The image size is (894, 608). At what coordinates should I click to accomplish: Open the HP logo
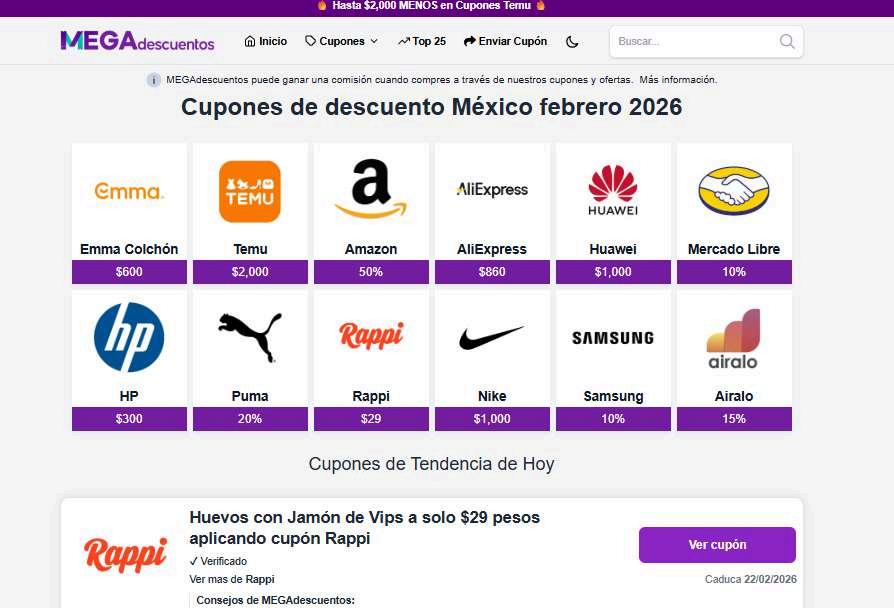pos(129,337)
